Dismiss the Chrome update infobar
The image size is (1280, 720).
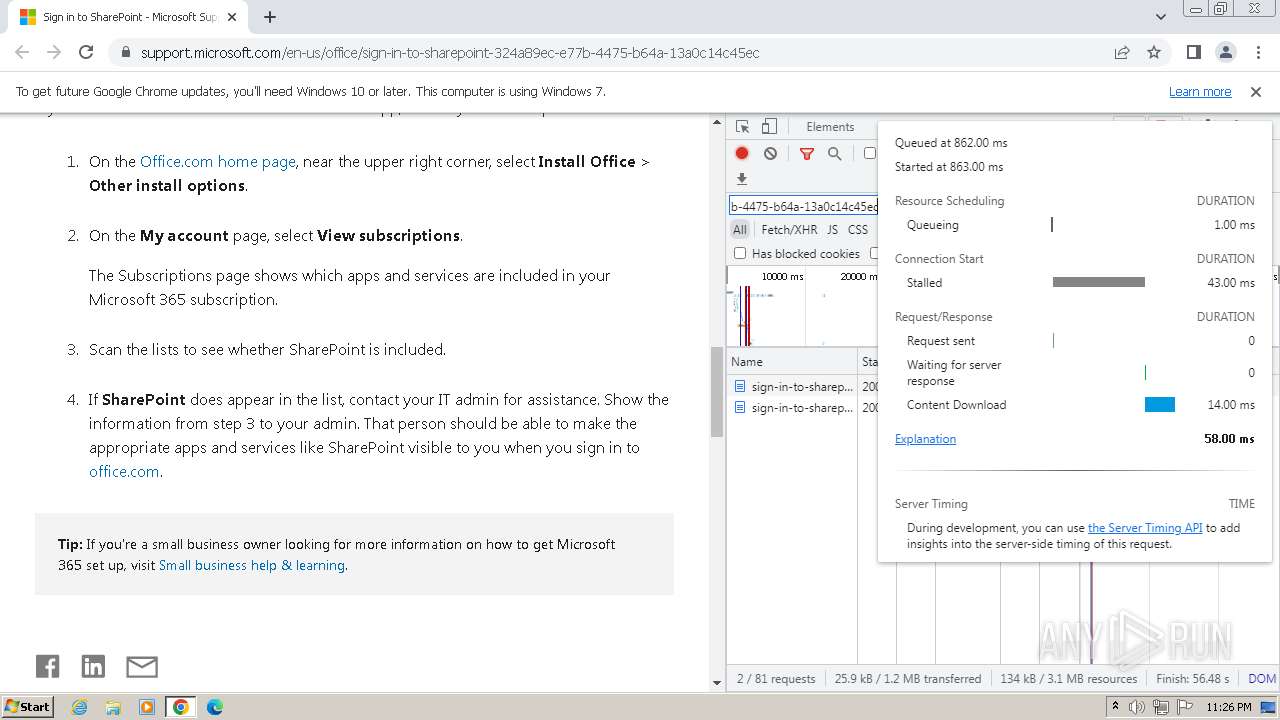coord(1256,91)
